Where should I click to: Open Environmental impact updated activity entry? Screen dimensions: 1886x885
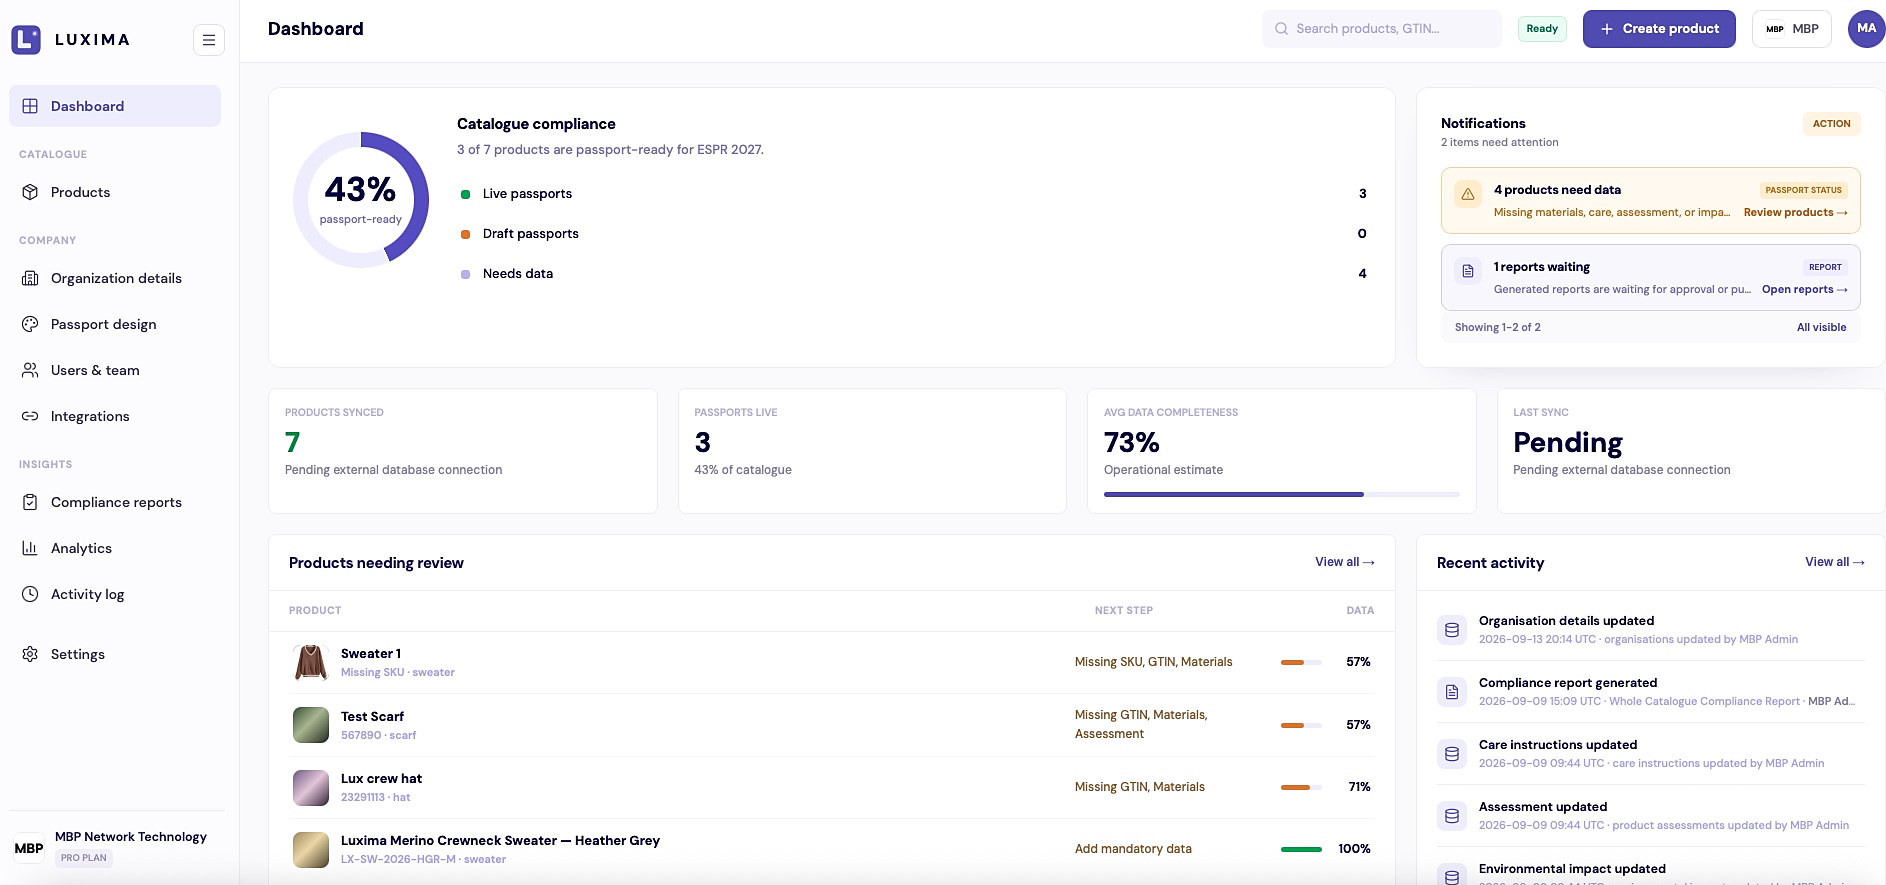click(x=1651, y=871)
